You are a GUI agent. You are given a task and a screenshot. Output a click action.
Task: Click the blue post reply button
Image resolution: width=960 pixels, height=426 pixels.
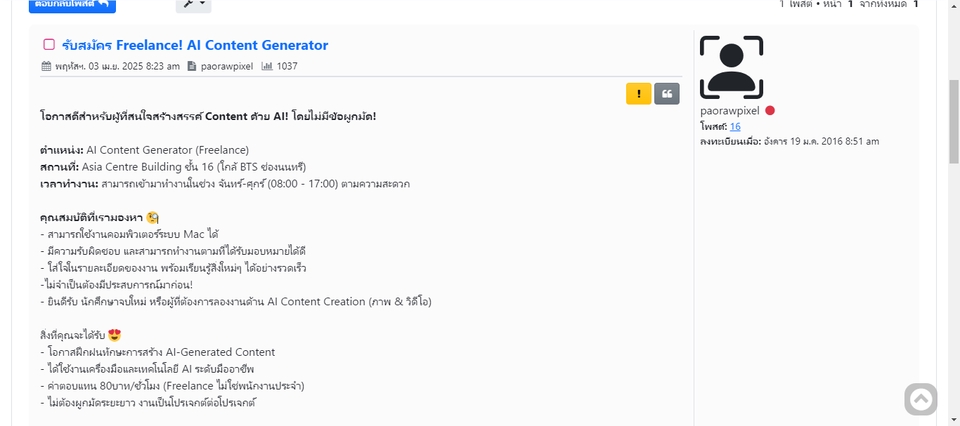pyautogui.click(x=72, y=5)
